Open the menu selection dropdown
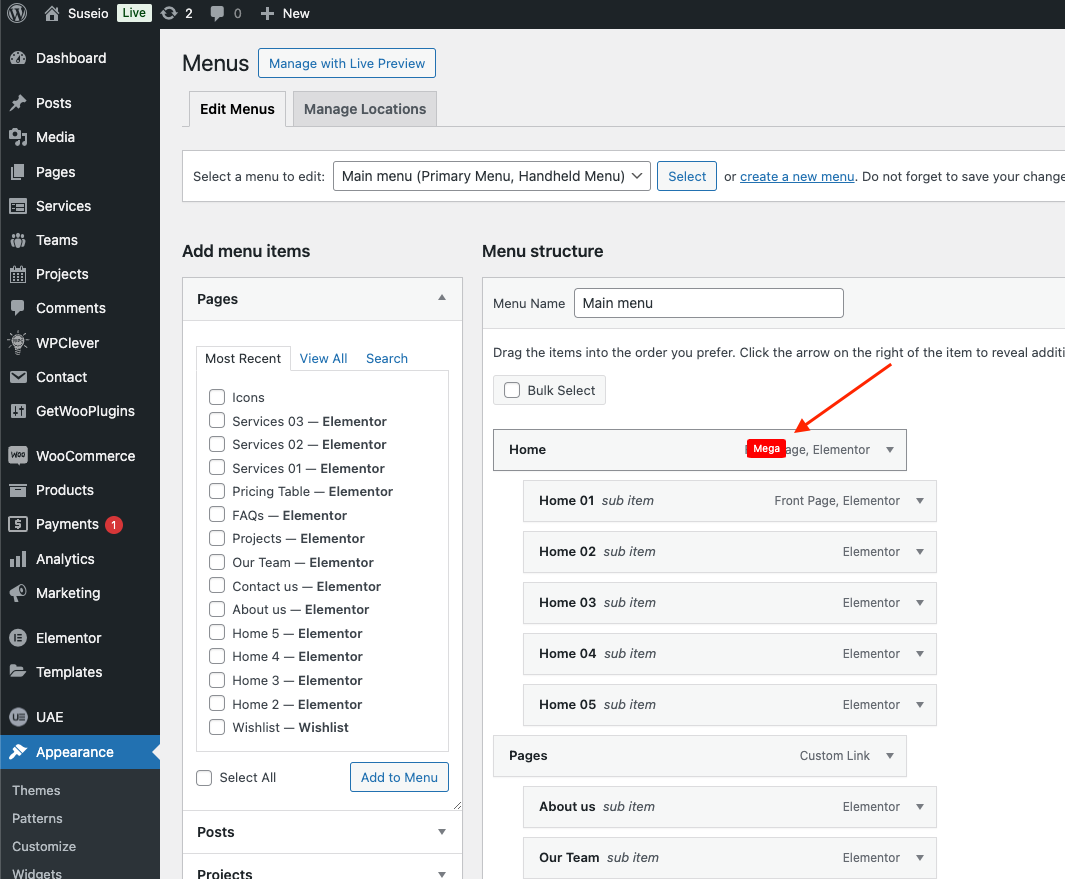Image resolution: width=1065 pixels, height=879 pixels. pyautogui.click(x=492, y=176)
